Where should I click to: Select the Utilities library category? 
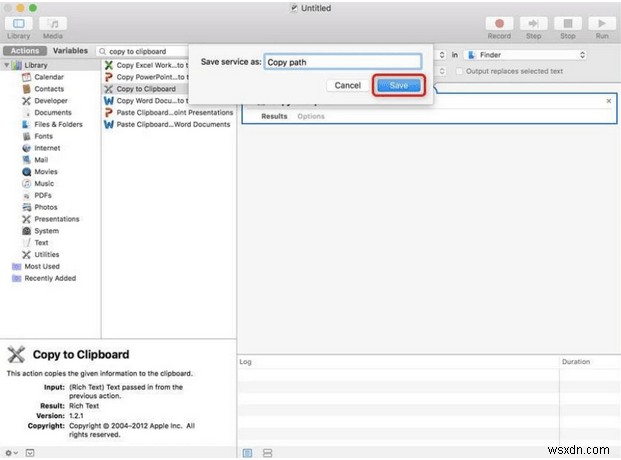pos(46,254)
